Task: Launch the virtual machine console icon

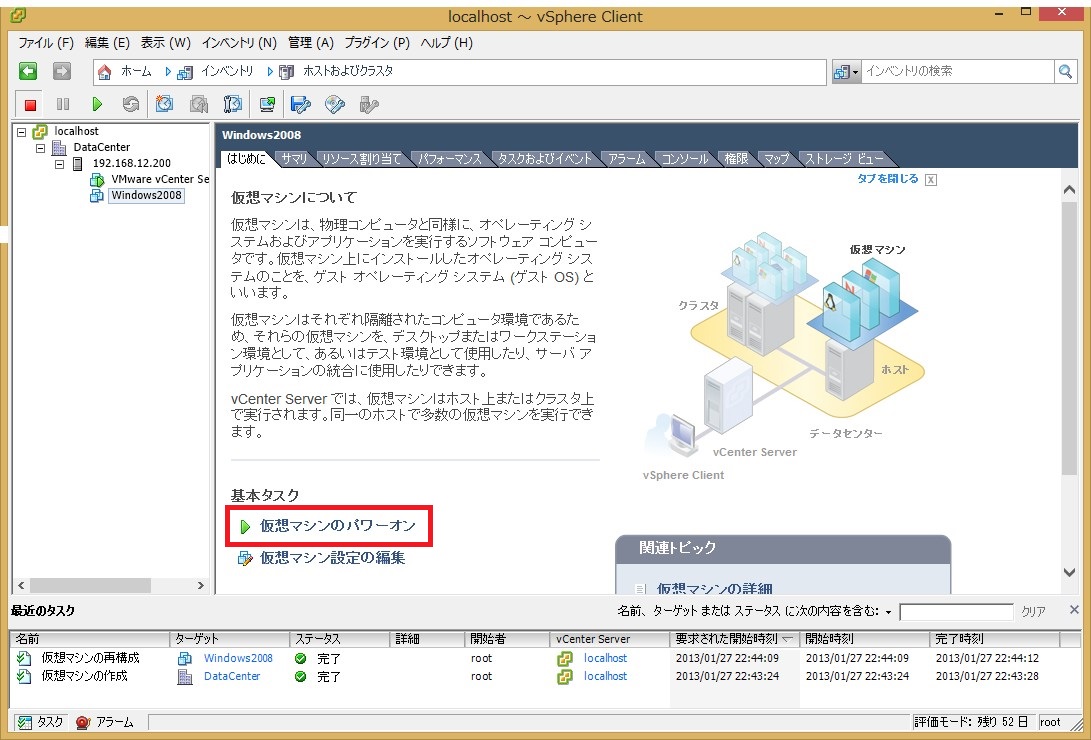Action: (x=267, y=104)
